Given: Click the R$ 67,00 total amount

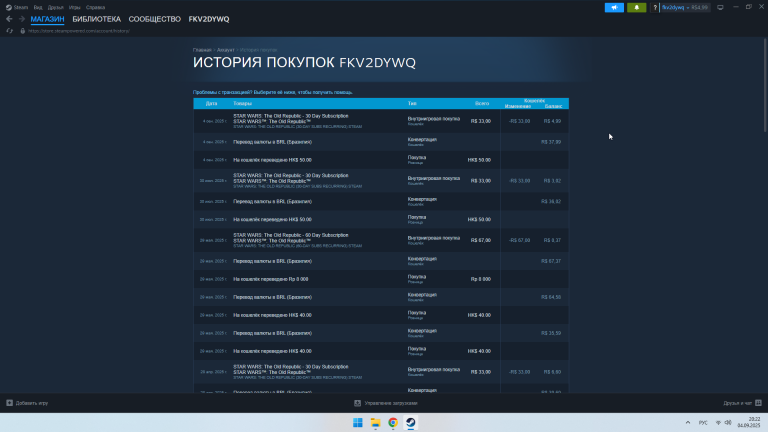Looking at the screenshot, I should 481,240.
